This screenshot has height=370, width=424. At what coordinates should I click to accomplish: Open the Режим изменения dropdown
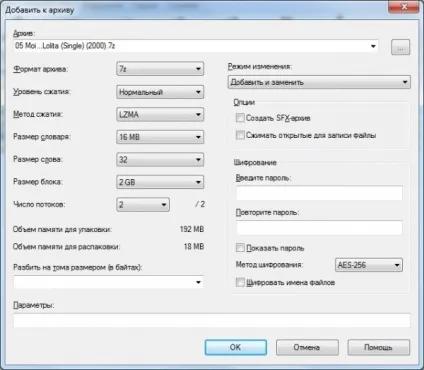(319, 82)
